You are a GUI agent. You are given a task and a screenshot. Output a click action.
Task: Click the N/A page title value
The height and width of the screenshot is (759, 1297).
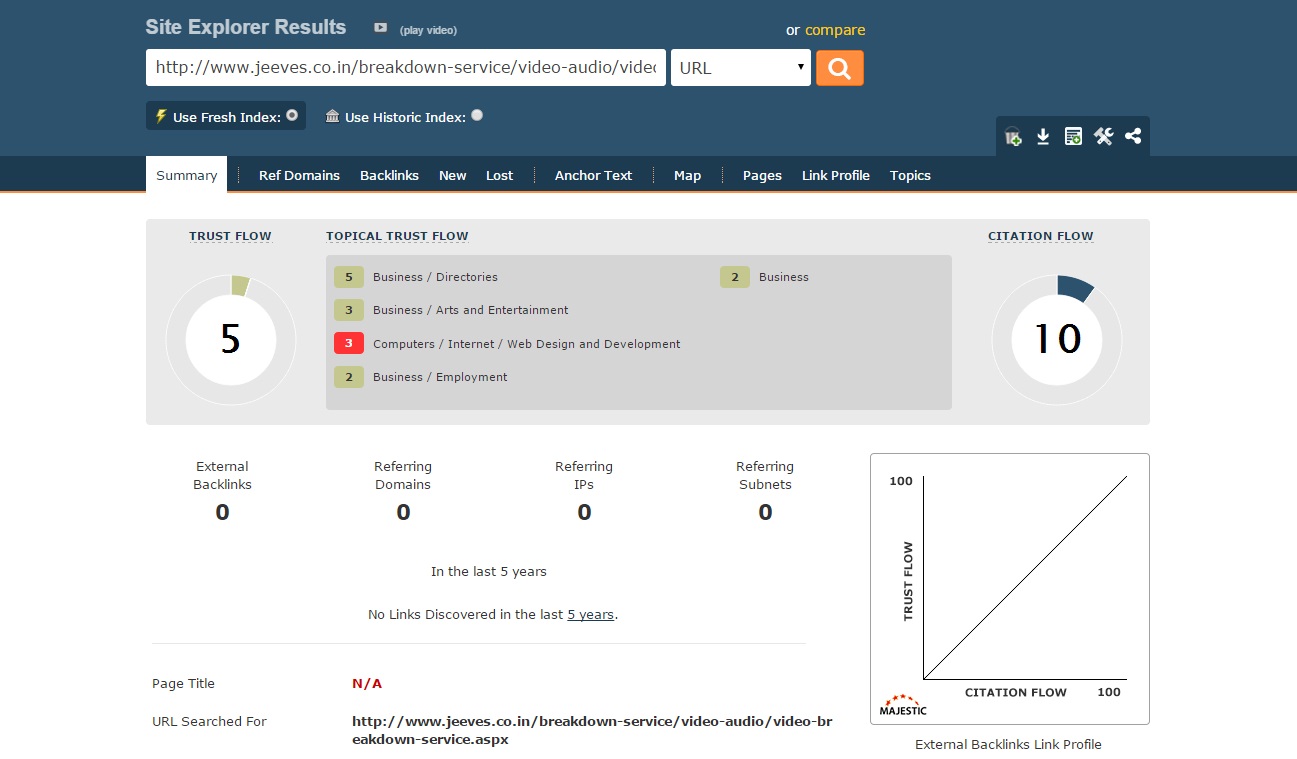[367, 684]
